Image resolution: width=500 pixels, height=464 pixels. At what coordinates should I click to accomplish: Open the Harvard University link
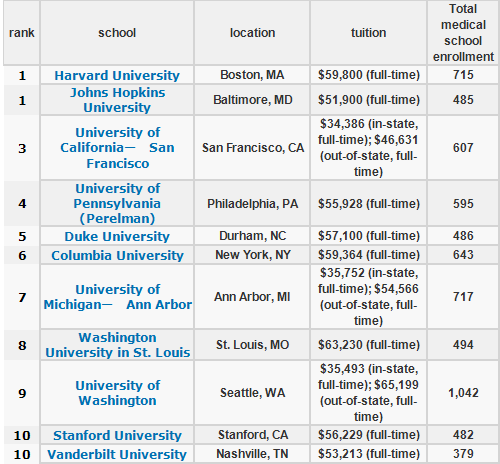pyautogui.click(x=117, y=75)
